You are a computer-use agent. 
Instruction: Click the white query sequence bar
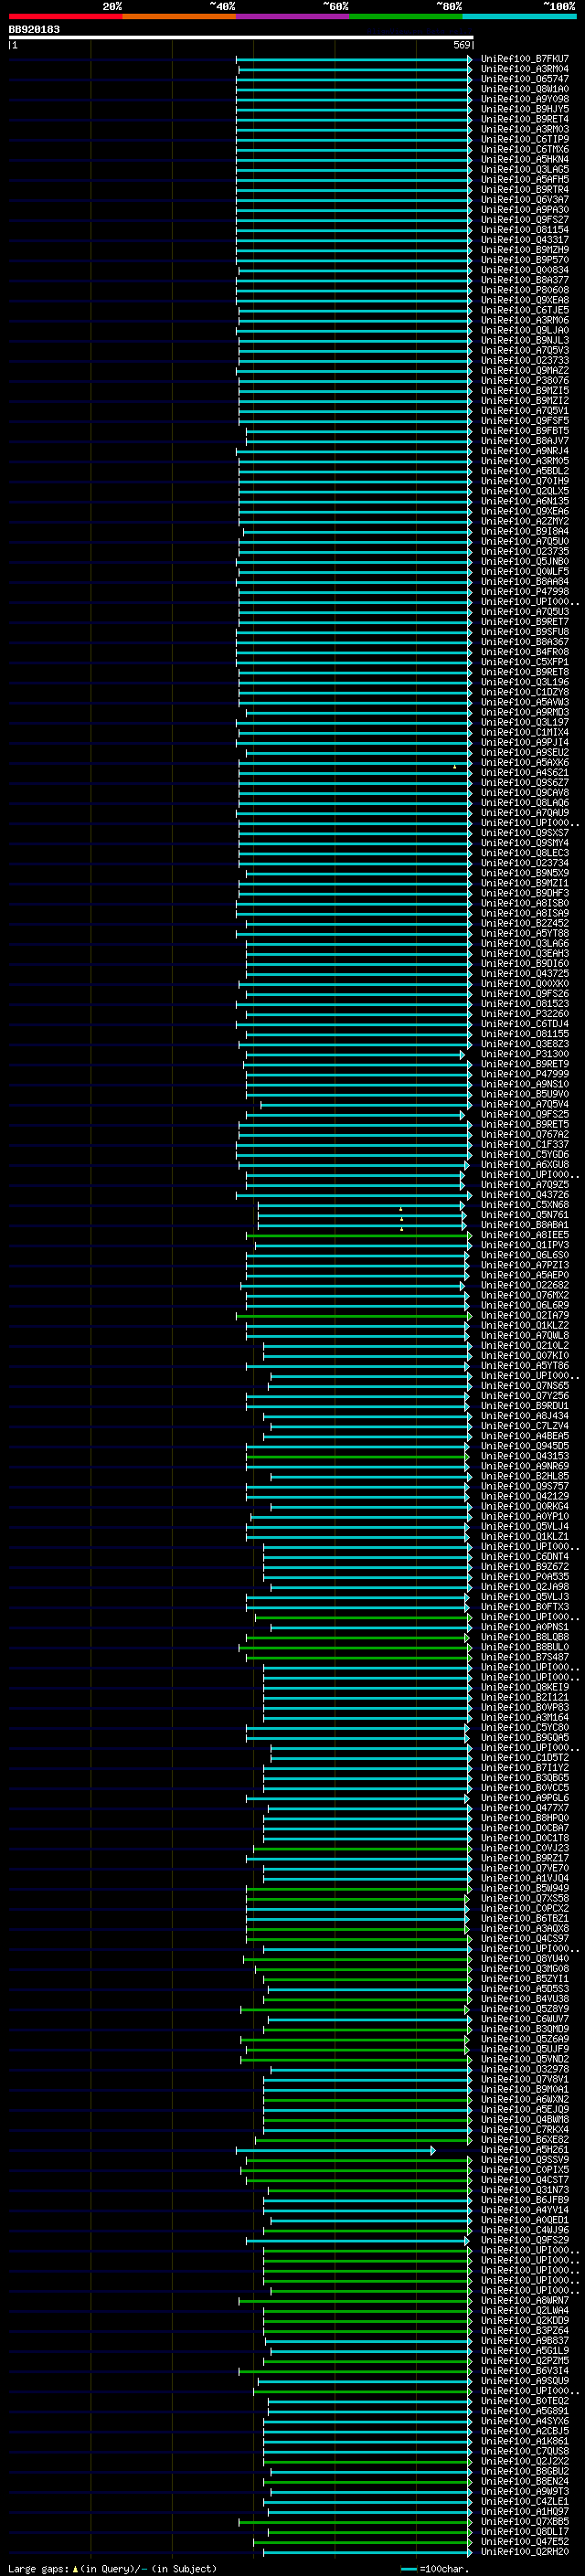[x=241, y=37]
